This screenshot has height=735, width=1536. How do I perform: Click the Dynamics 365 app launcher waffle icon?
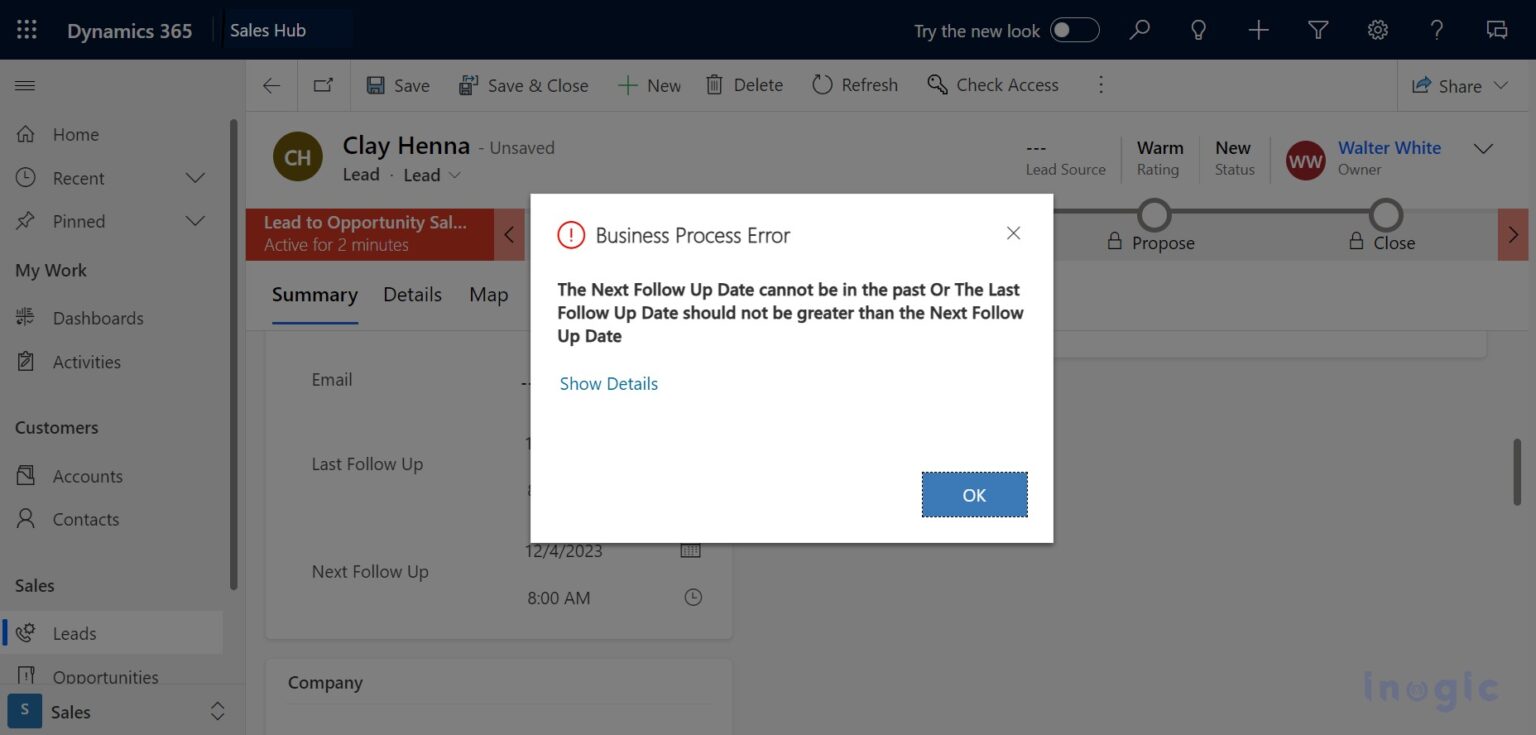[26, 29]
